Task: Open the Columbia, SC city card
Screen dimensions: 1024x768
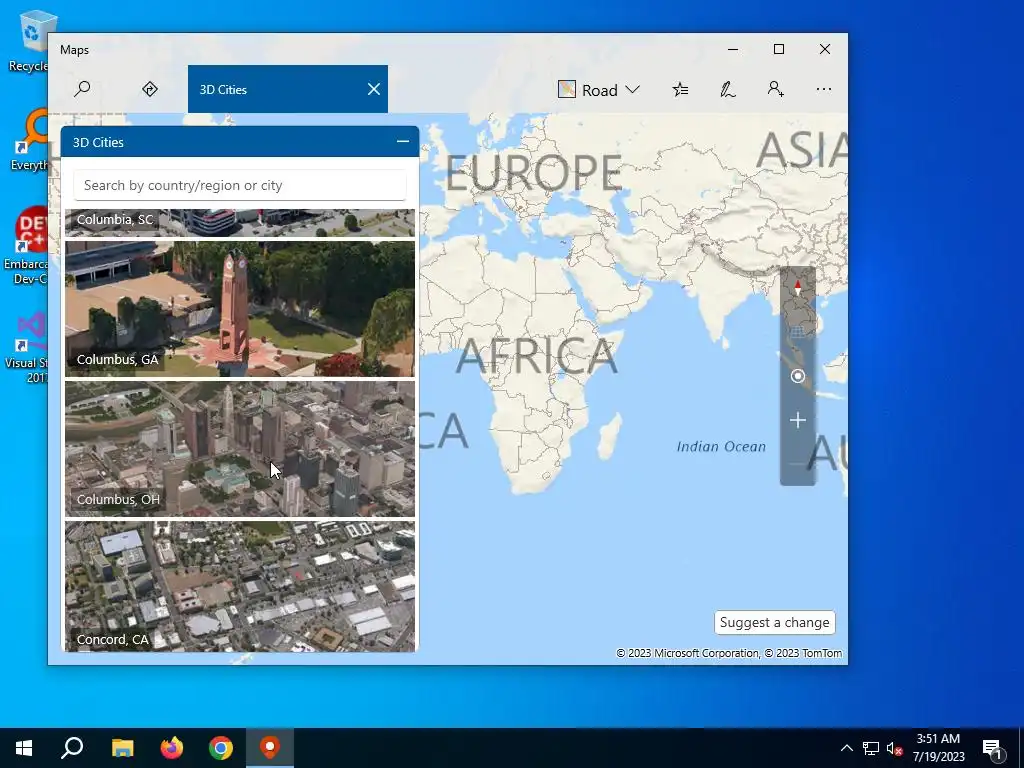Action: pyautogui.click(x=240, y=223)
